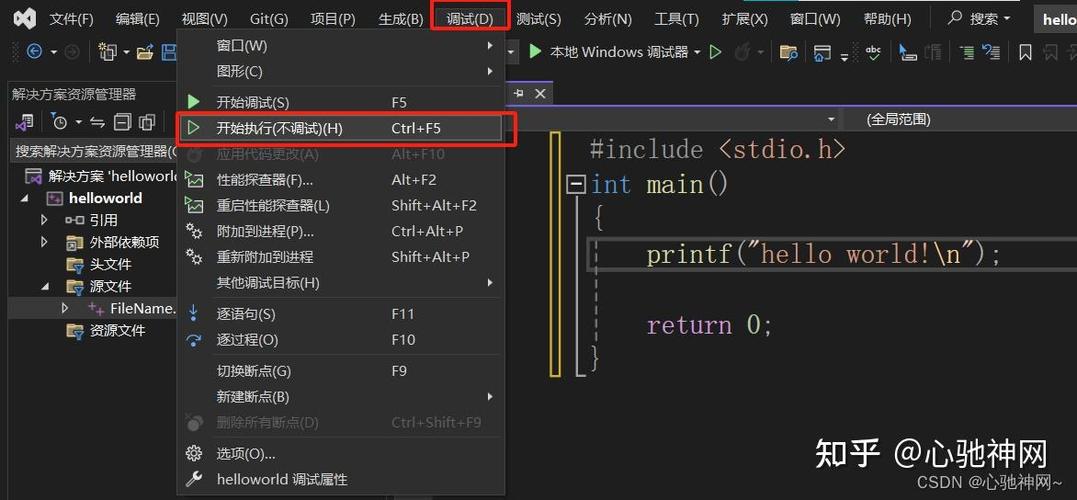
Task: Click the find in files folder icon
Action: 789,52
